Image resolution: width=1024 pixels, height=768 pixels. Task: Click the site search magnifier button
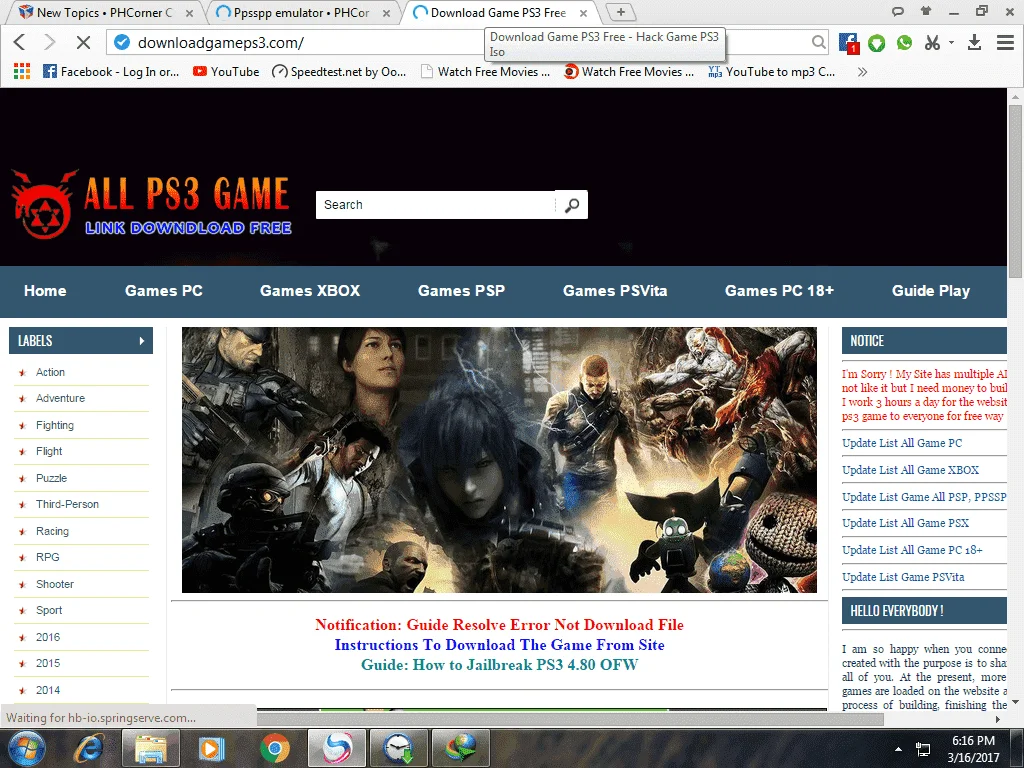[571, 205]
